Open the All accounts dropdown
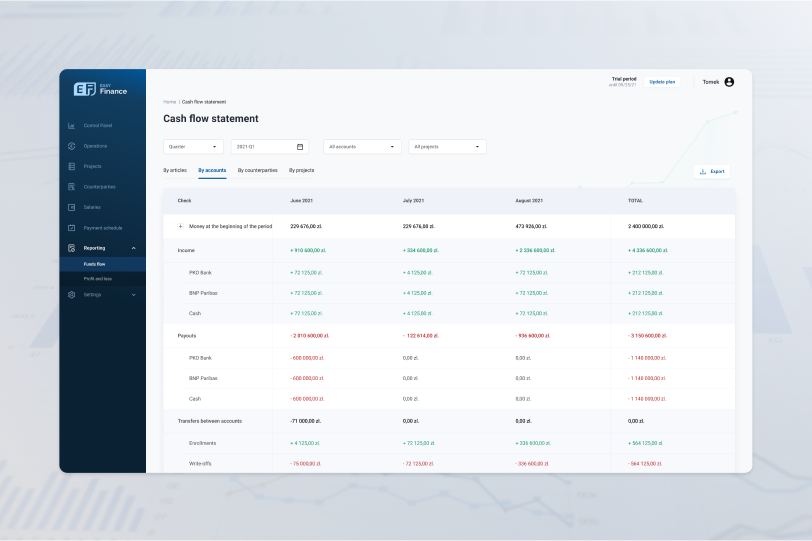The width and height of the screenshot is (812, 541). tap(362, 147)
